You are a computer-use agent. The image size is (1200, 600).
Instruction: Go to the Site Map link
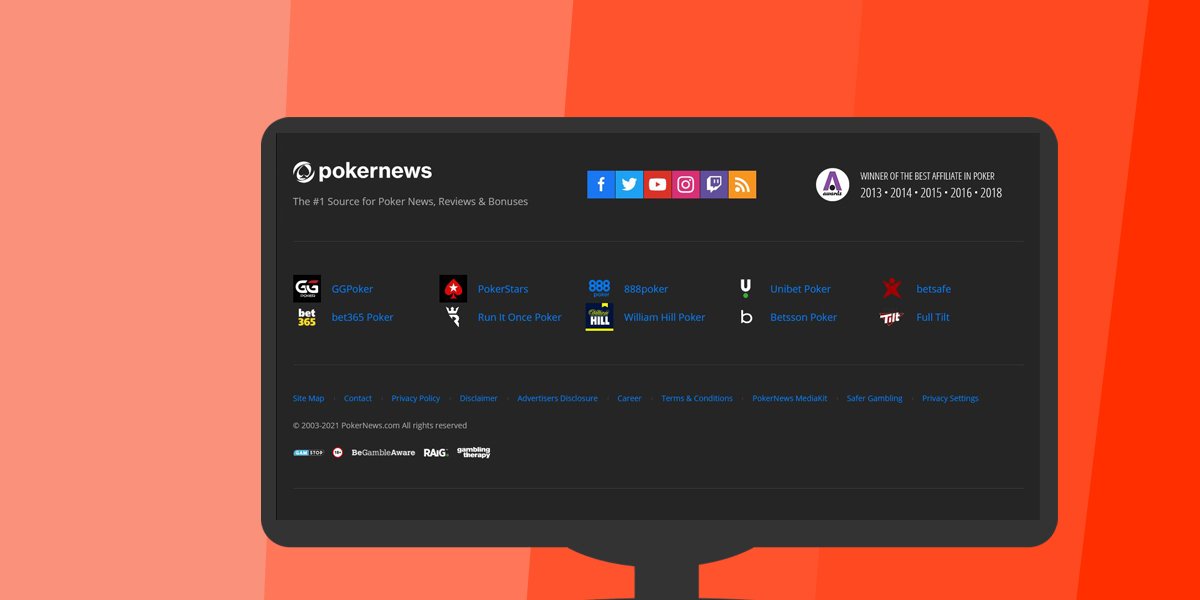(308, 398)
